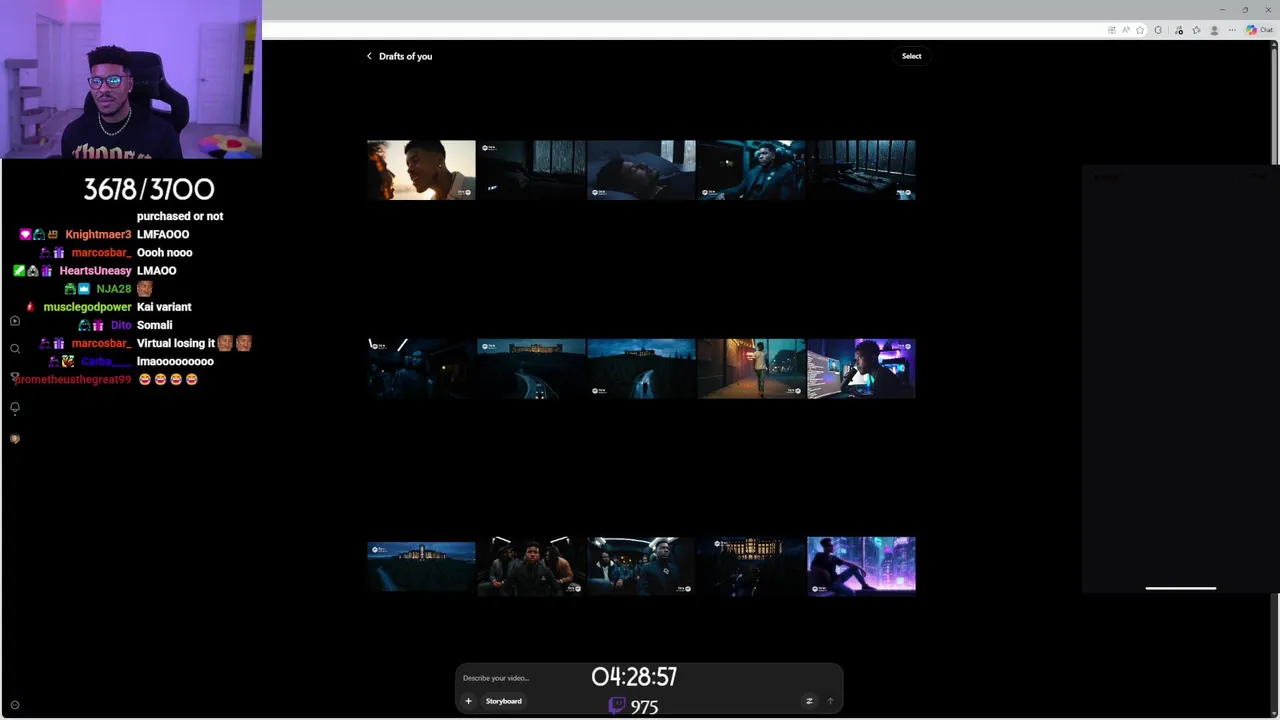Open the draft of man walking in neon alley
1280x720 pixels.
751,368
